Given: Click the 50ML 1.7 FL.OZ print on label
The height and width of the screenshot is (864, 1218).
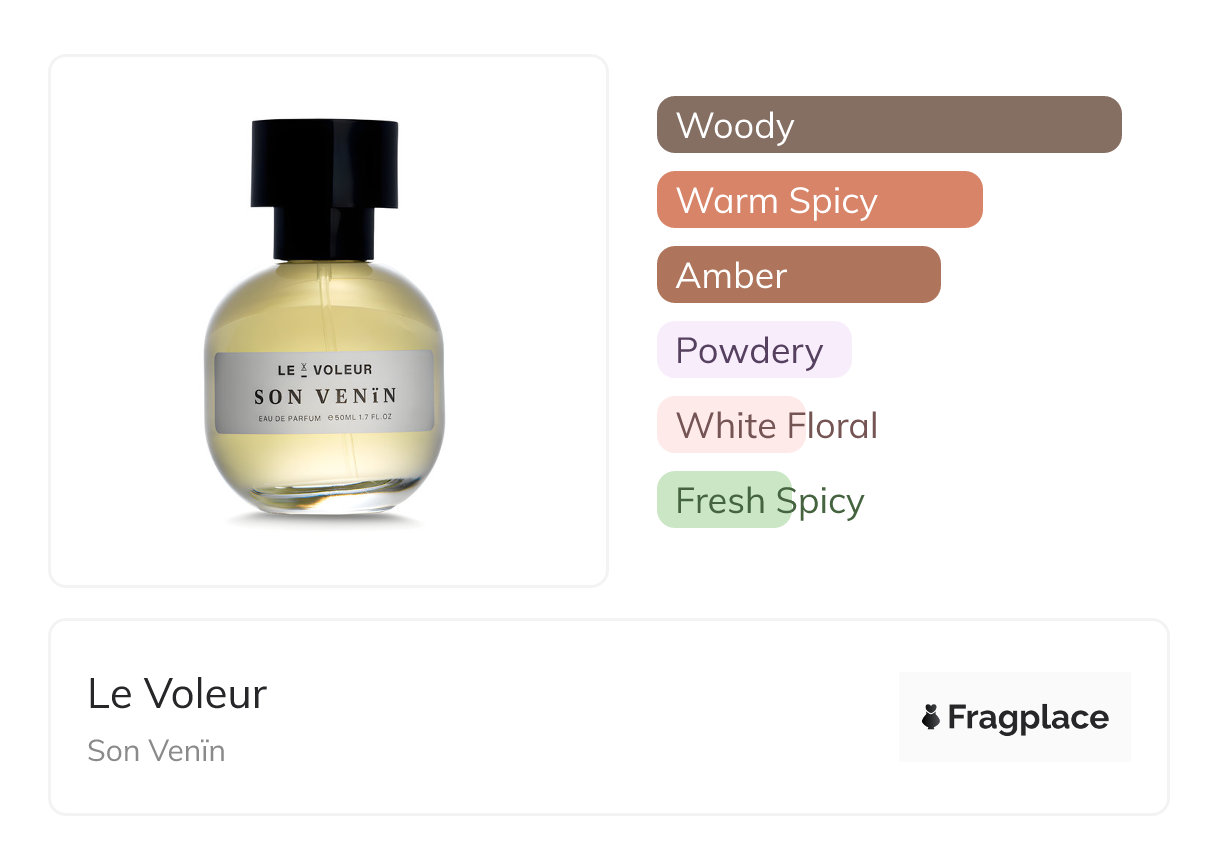Looking at the screenshot, I should (x=361, y=419).
